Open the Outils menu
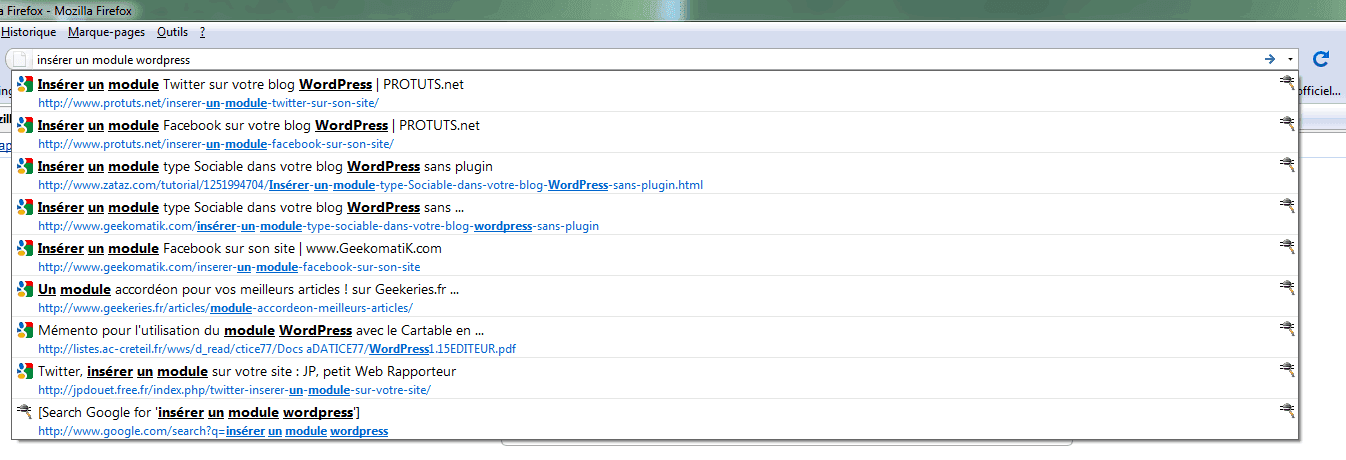1346x460 pixels. pyautogui.click(x=172, y=33)
